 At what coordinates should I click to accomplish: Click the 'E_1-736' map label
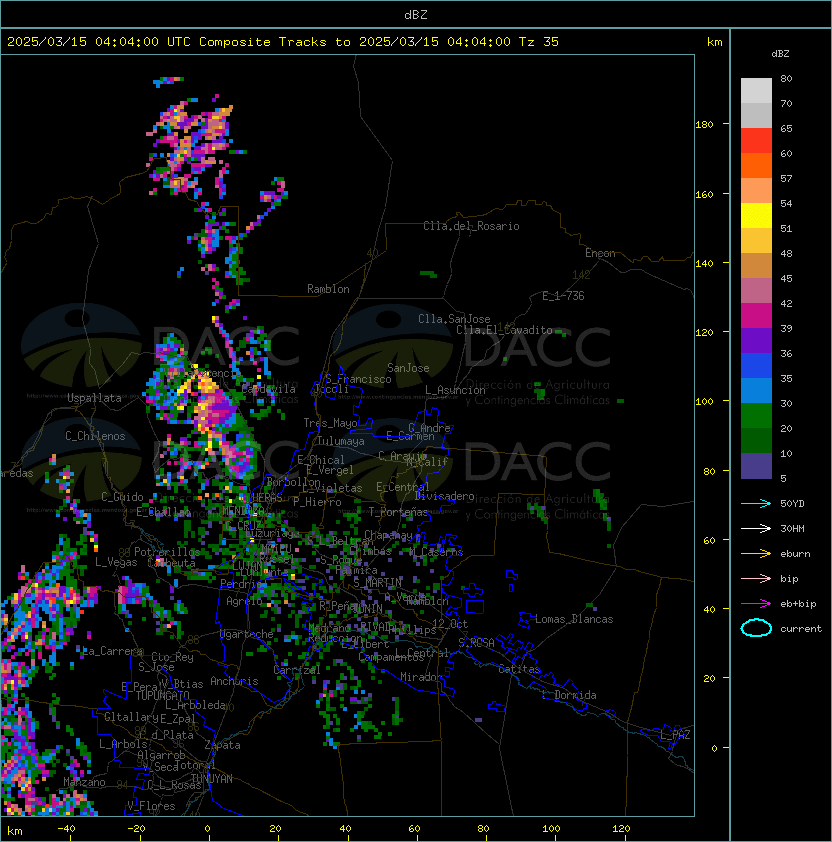pos(563,296)
